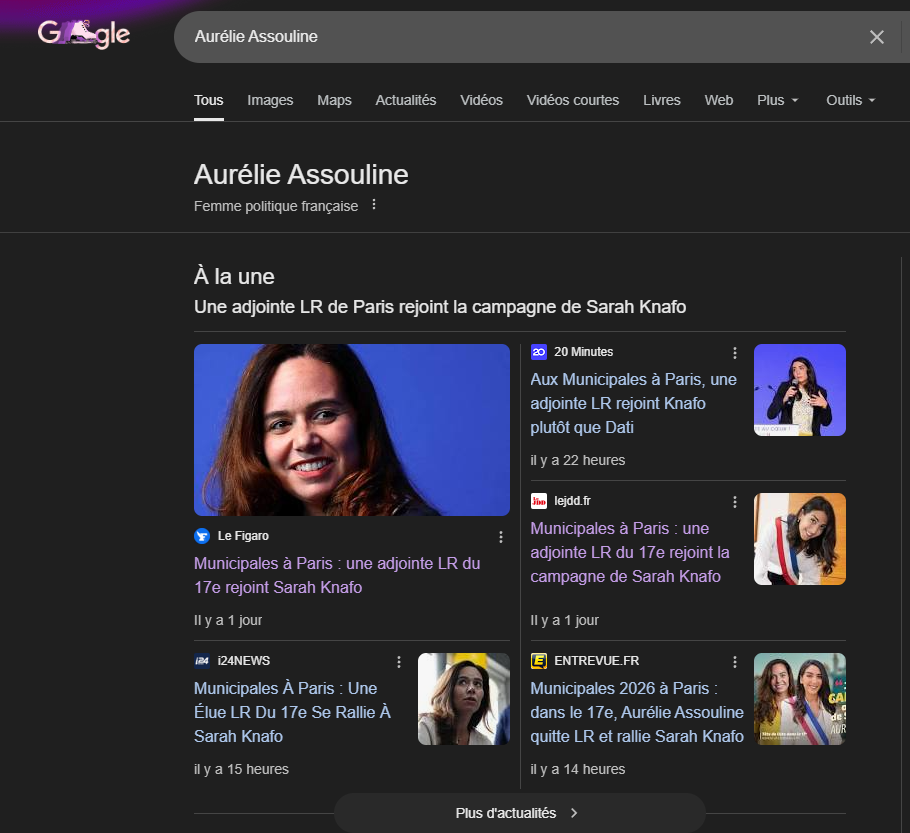Expand Plus d'actualités news section
This screenshot has width=910, height=833.
(x=518, y=813)
